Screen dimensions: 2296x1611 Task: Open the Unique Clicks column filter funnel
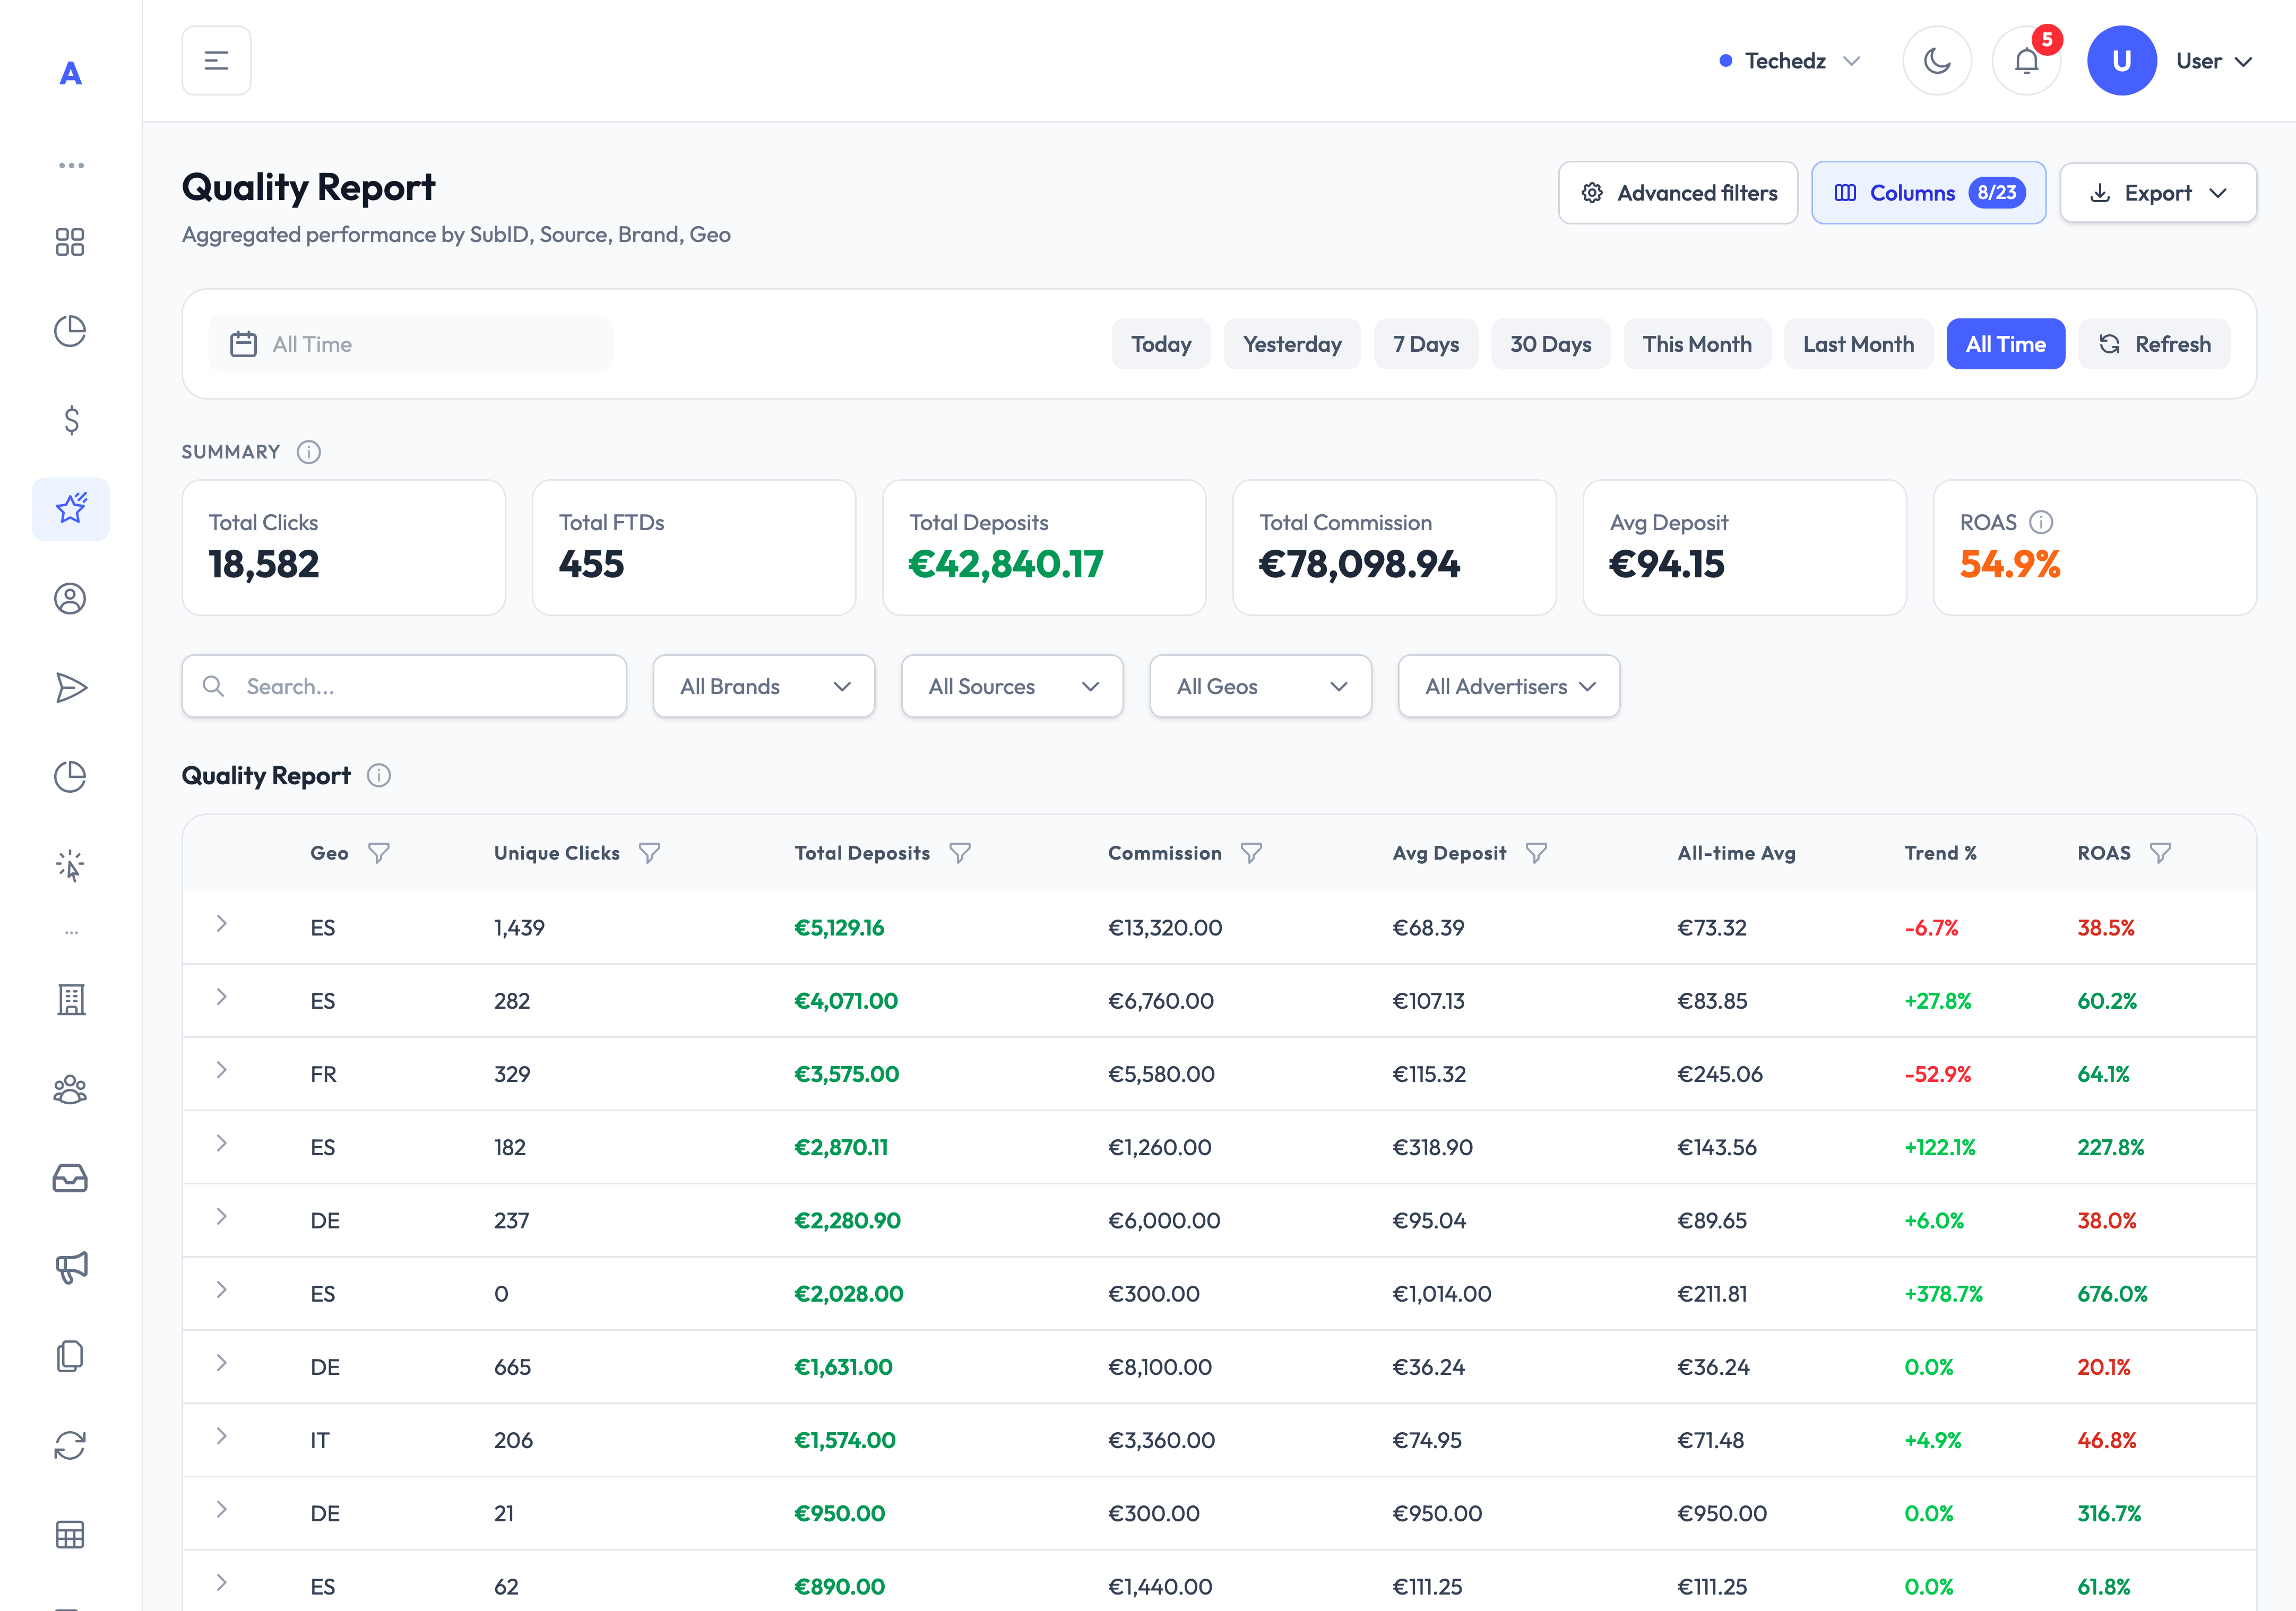coord(650,853)
